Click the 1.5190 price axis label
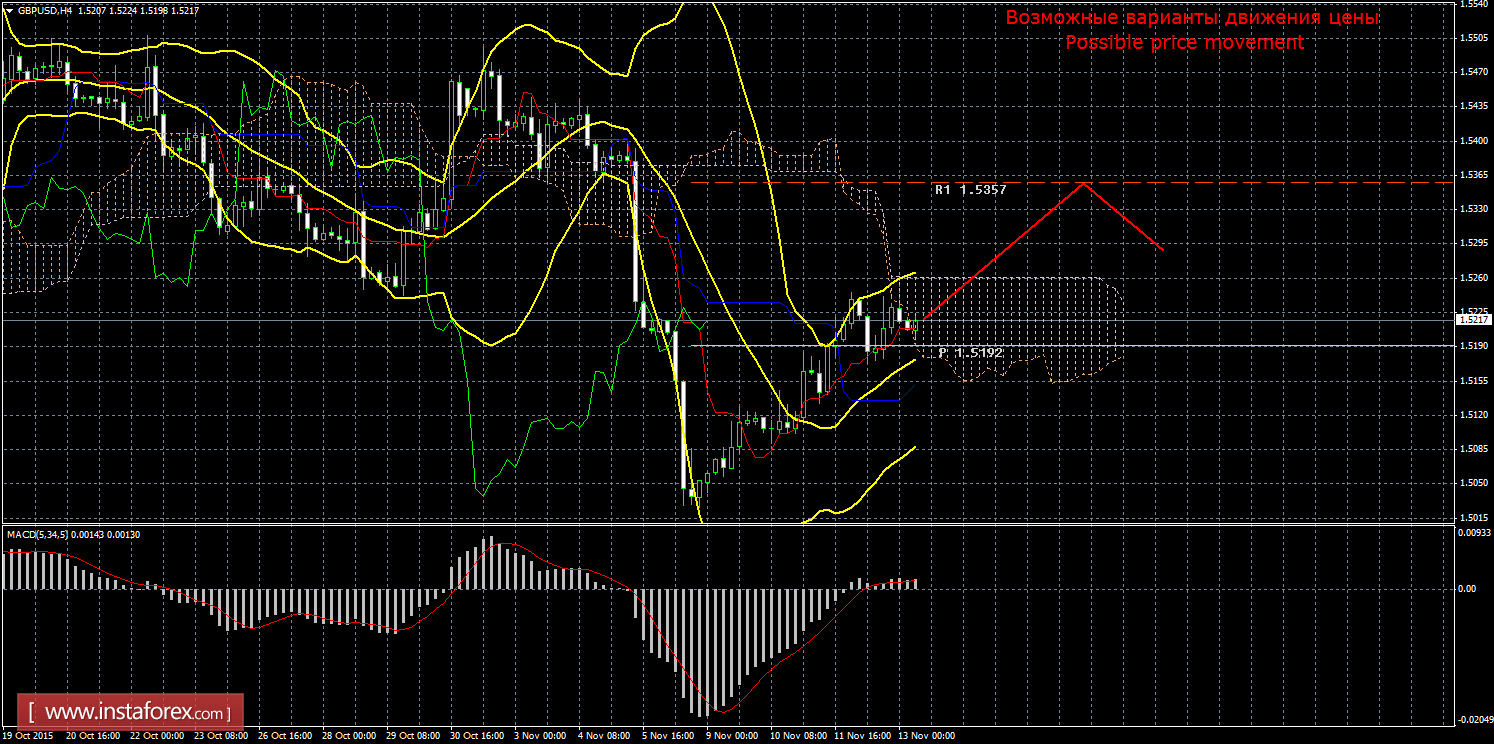Screen dimensions: 1494x744 click(1472, 346)
